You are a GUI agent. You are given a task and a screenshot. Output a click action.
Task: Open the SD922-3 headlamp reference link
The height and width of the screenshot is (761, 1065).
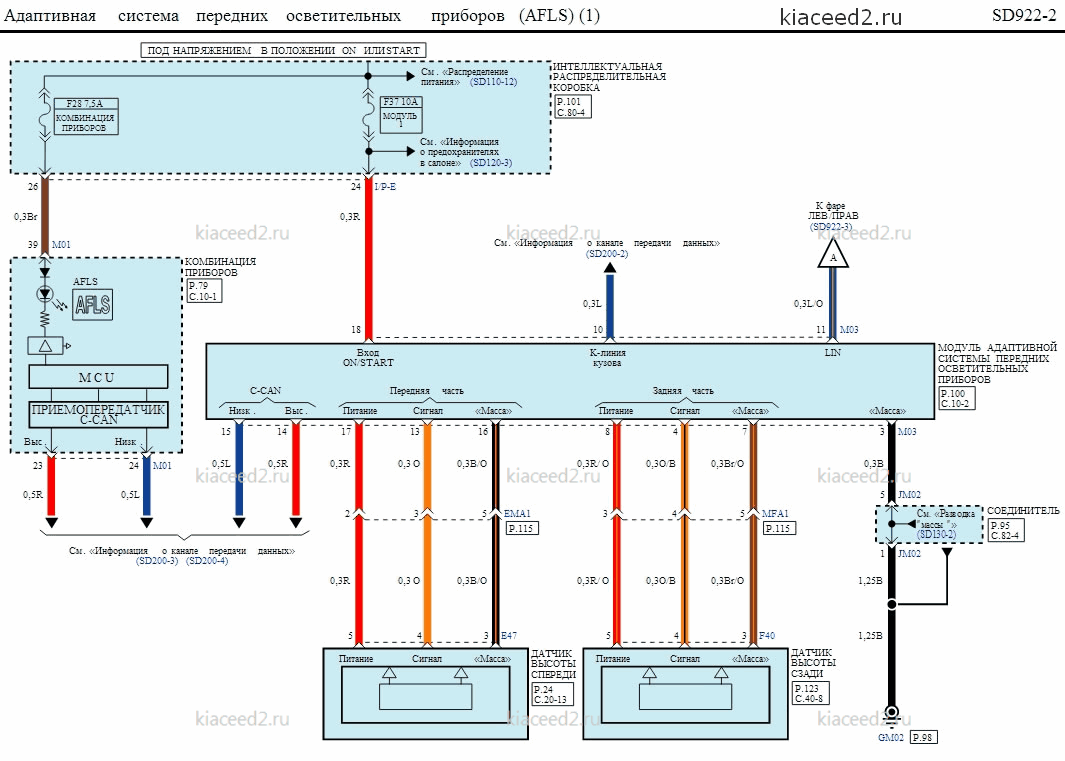[831, 227]
